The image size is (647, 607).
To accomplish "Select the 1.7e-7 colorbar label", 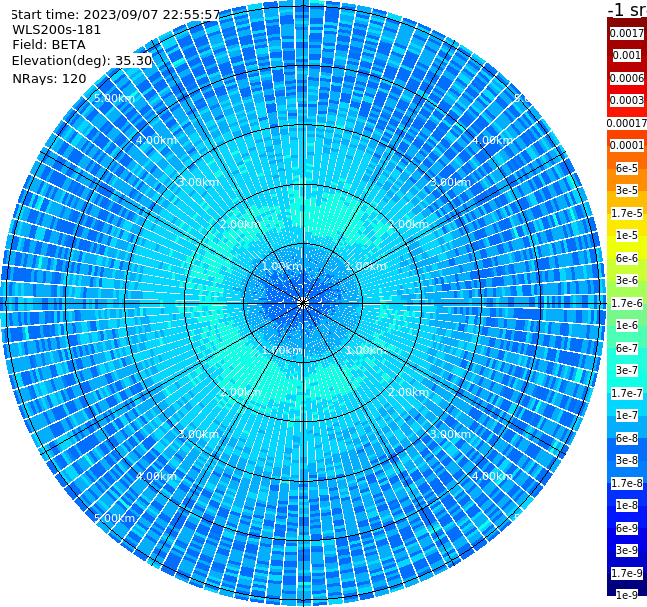I will click(627, 393).
